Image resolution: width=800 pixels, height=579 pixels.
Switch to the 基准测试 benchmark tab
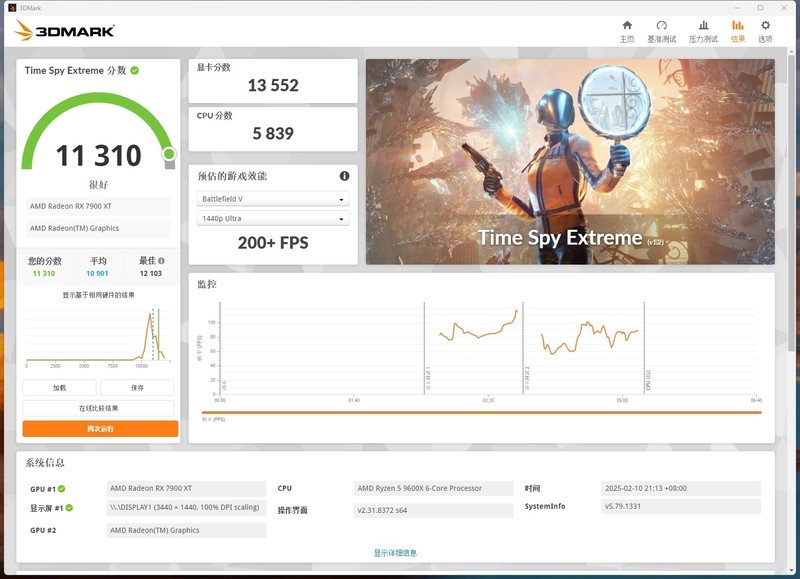(x=662, y=30)
